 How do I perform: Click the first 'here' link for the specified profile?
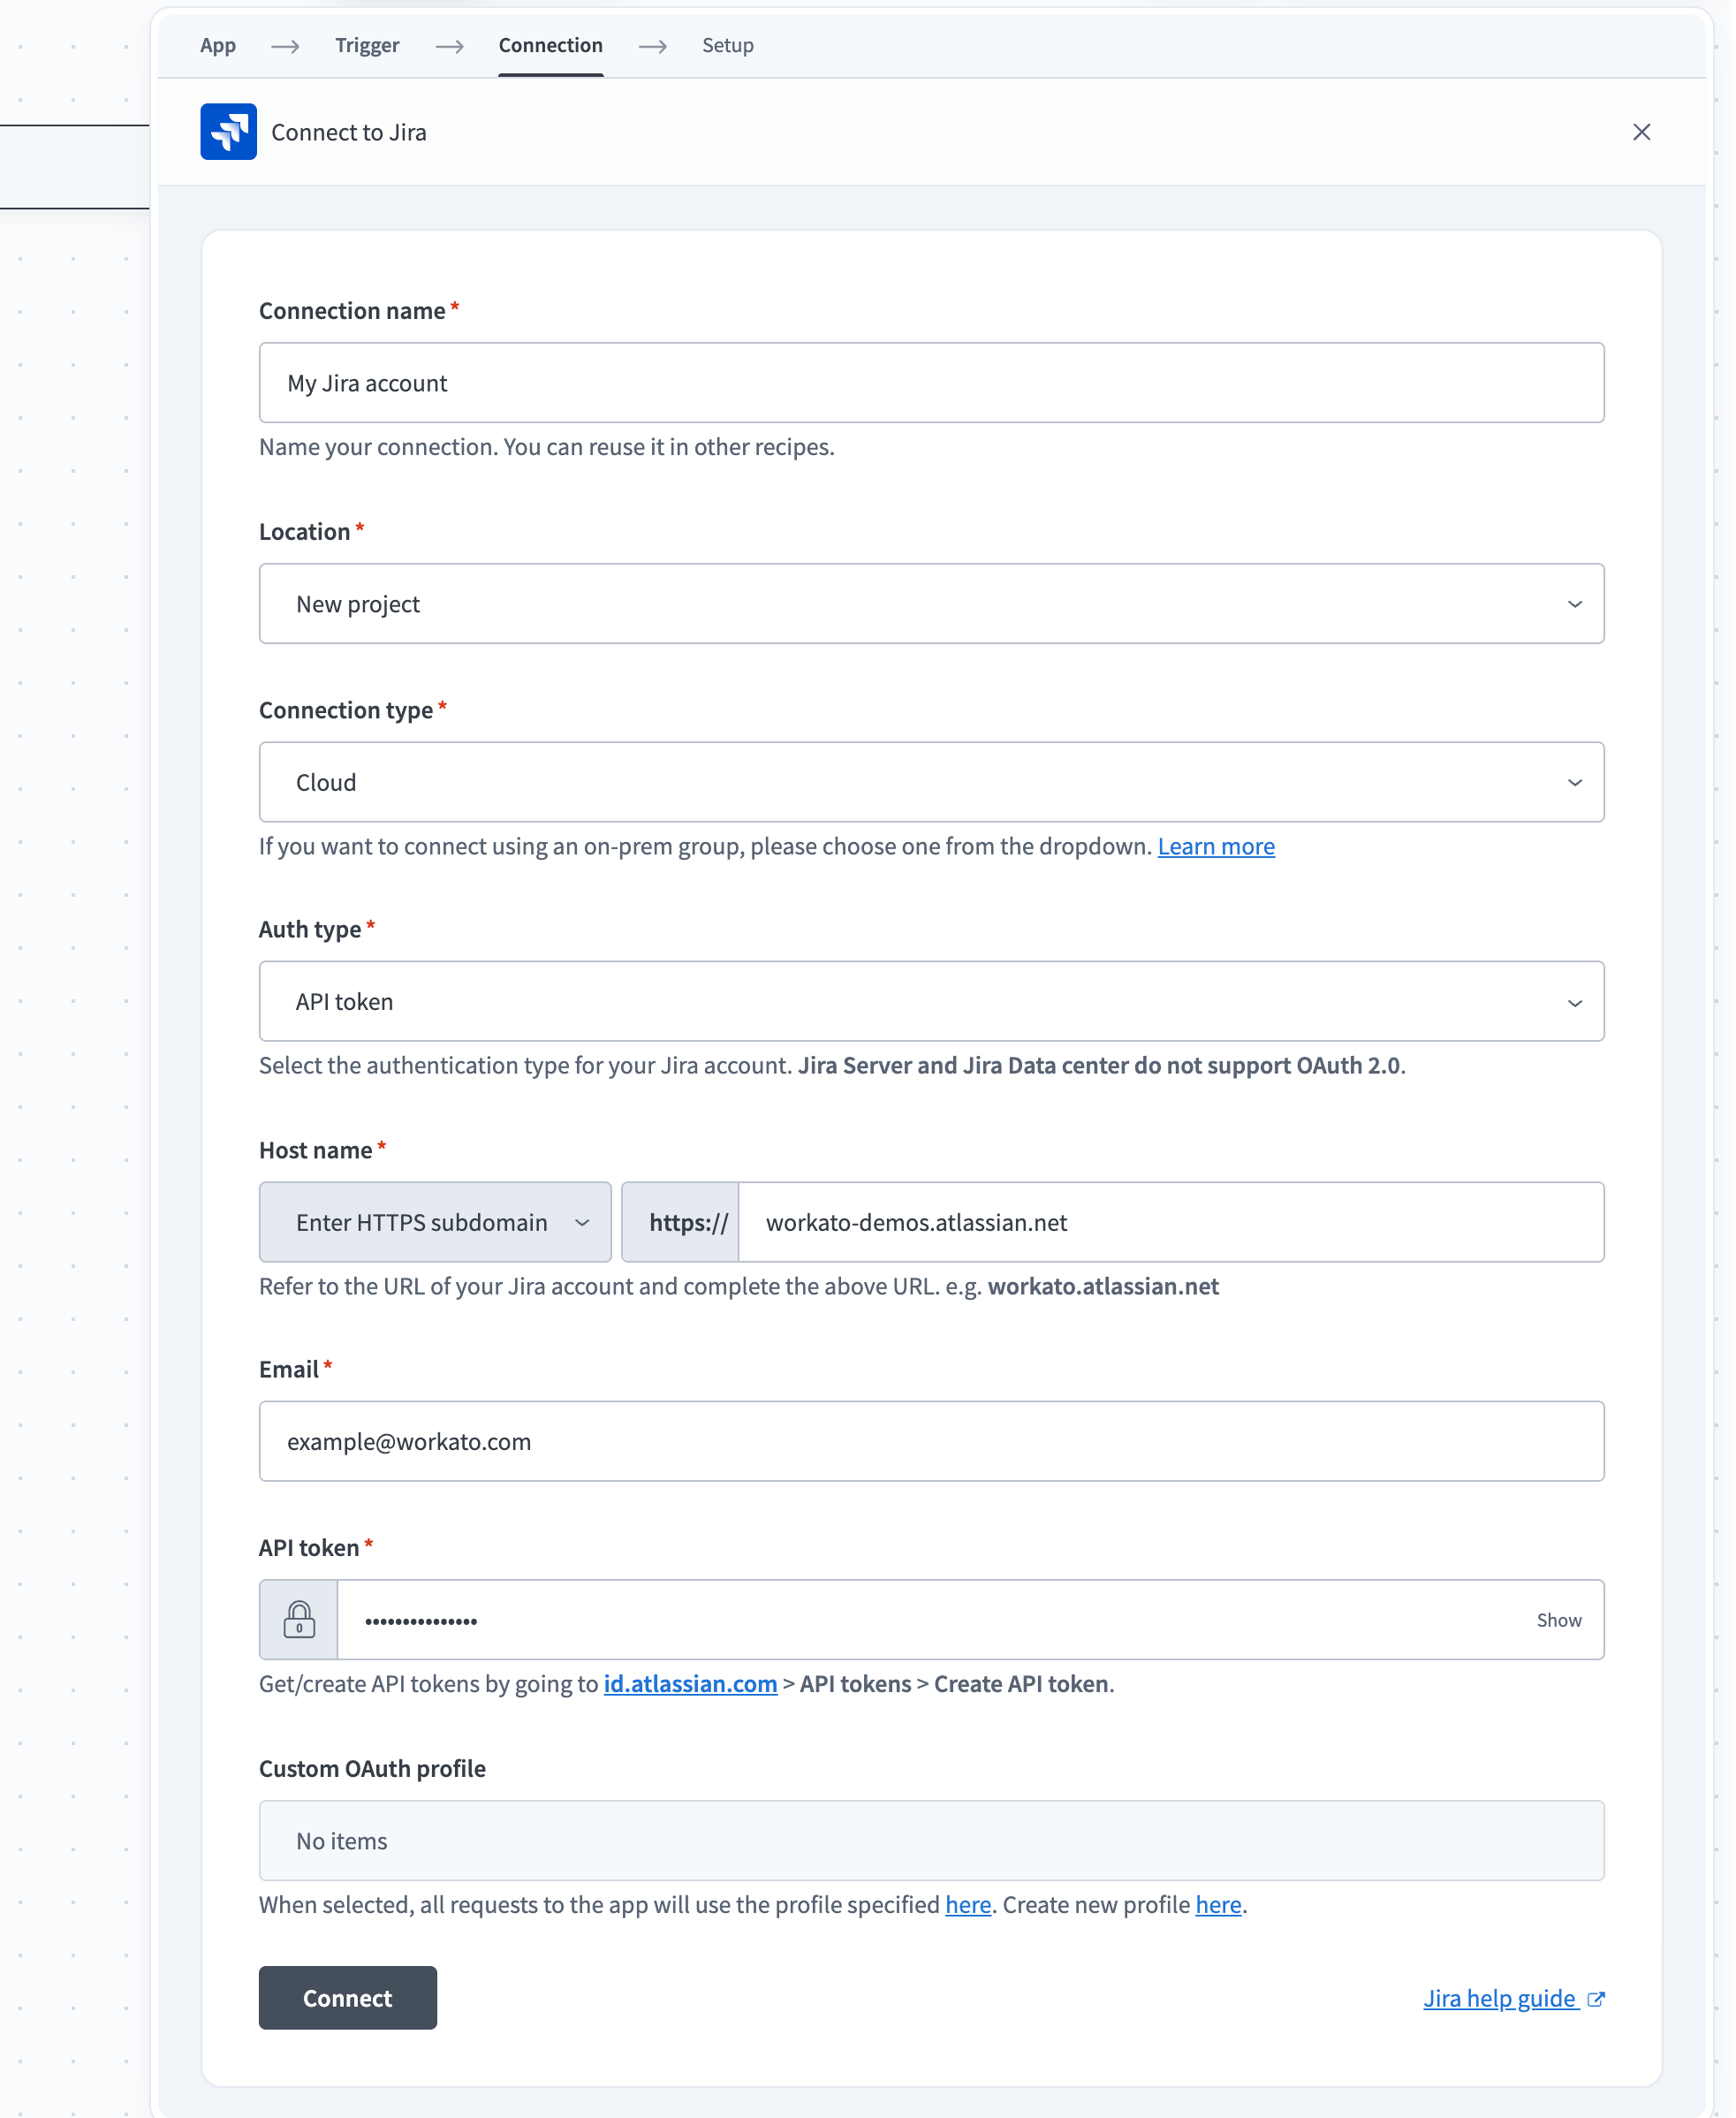[x=968, y=1905]
